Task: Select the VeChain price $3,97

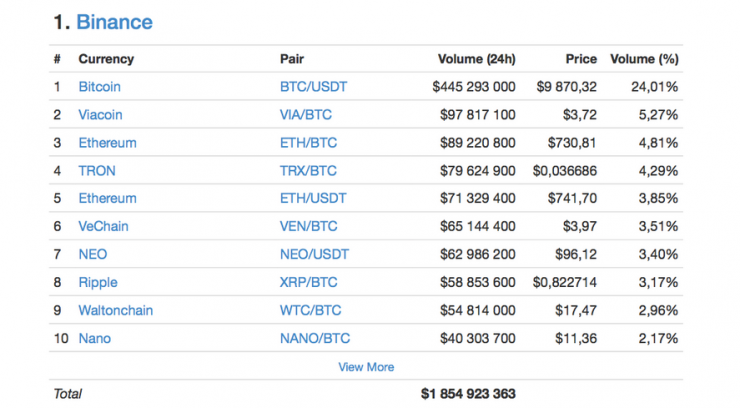Action: (580, 226)
